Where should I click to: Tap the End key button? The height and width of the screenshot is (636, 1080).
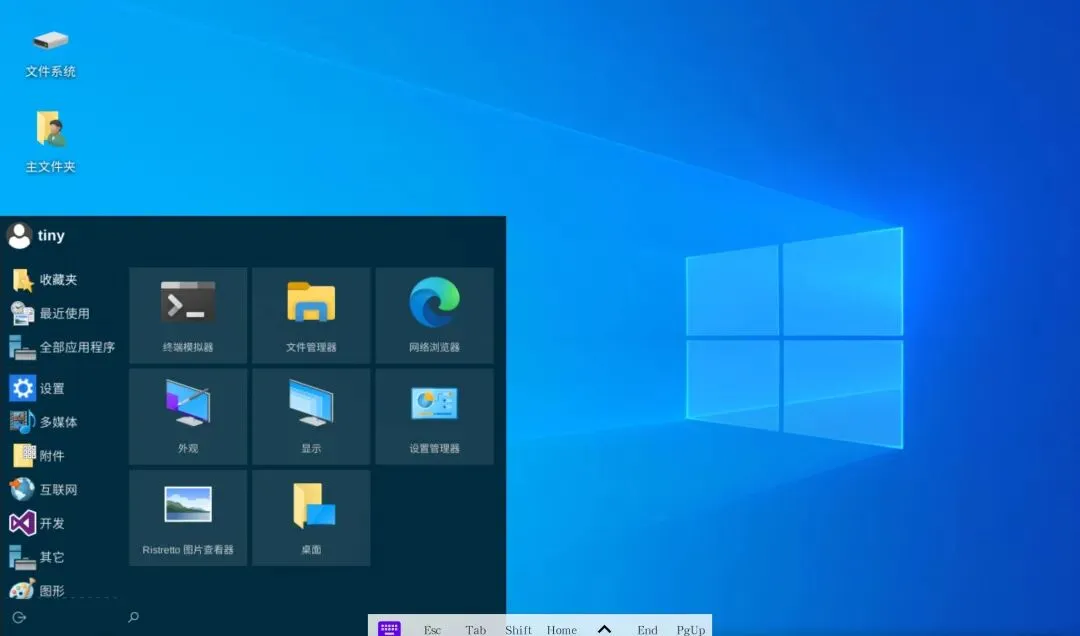pos(647,630)
